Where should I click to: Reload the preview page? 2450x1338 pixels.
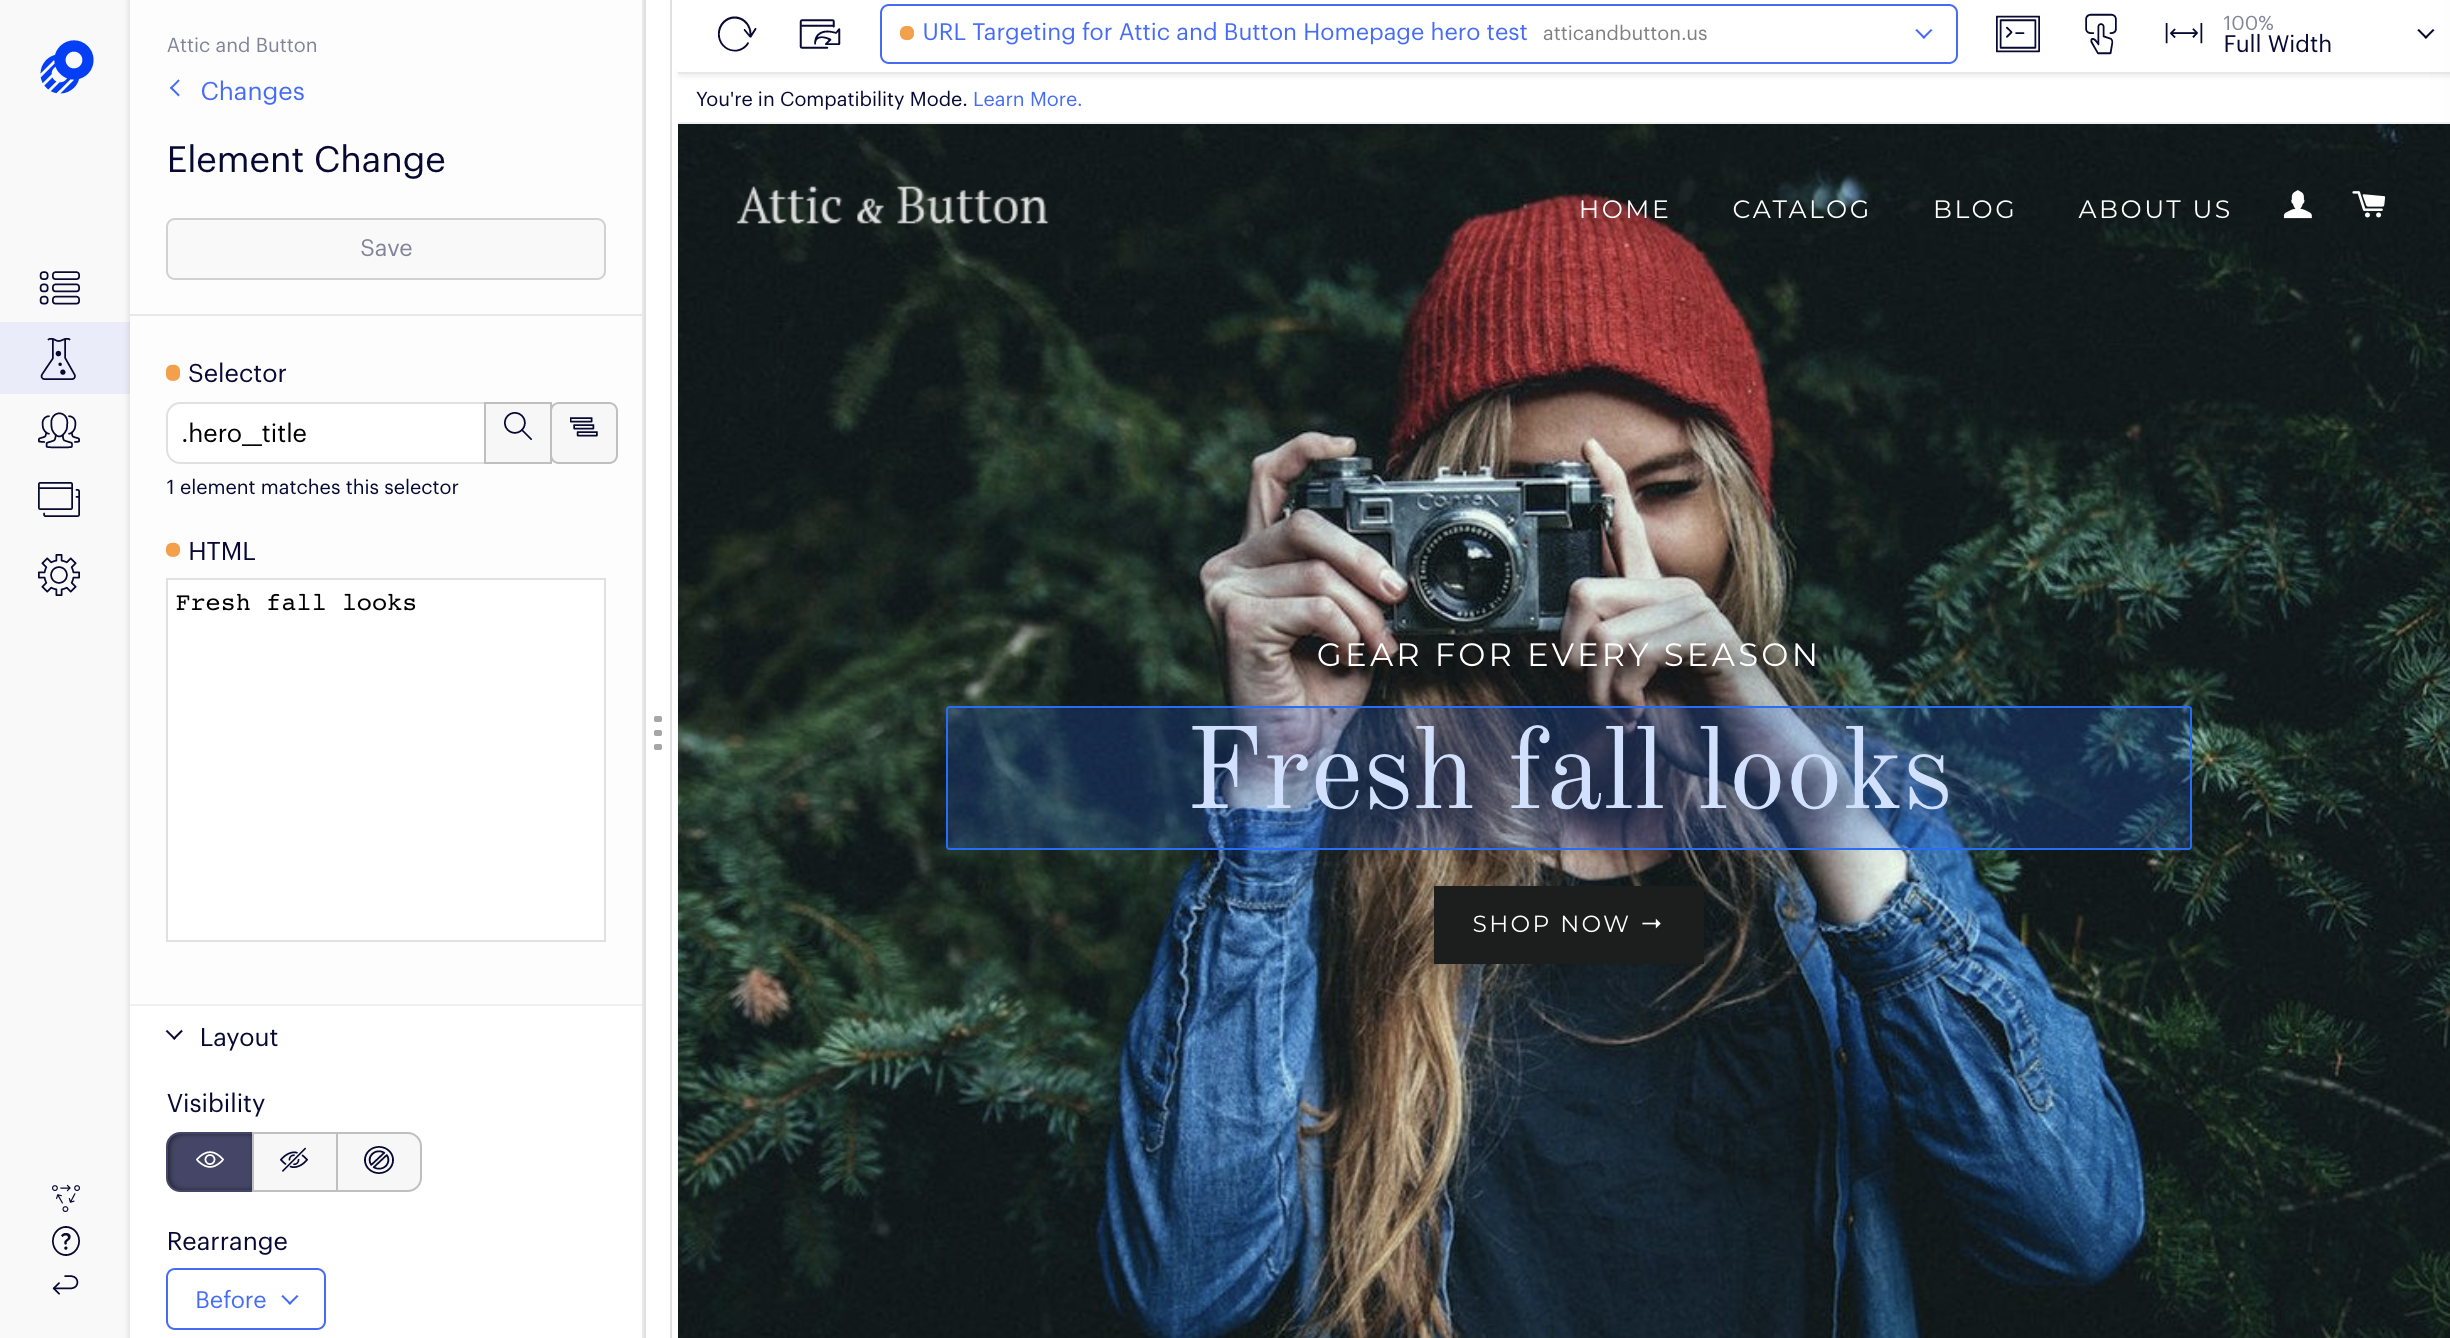tap(736, 34)
